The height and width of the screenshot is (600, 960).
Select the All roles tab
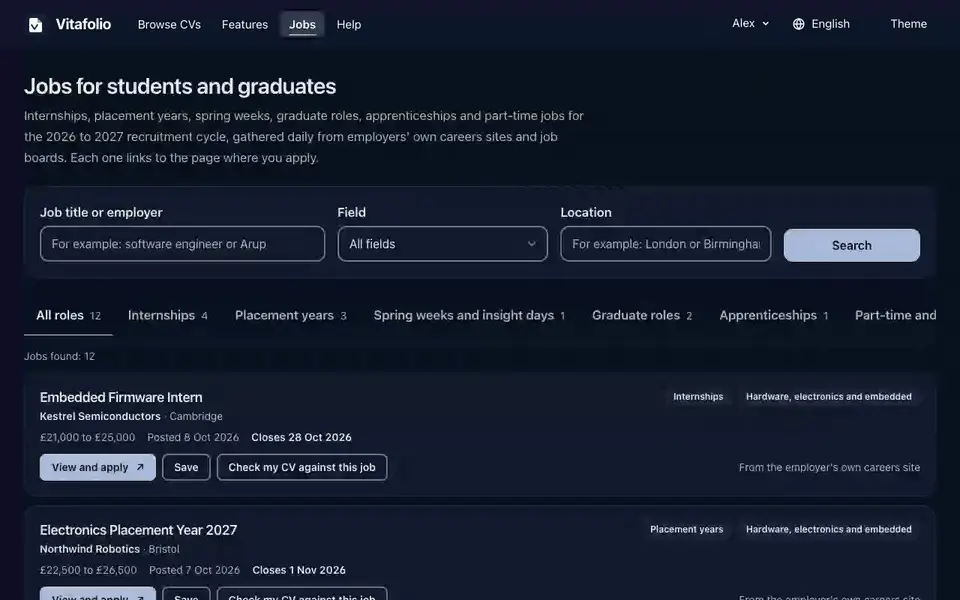click(68, 315)
